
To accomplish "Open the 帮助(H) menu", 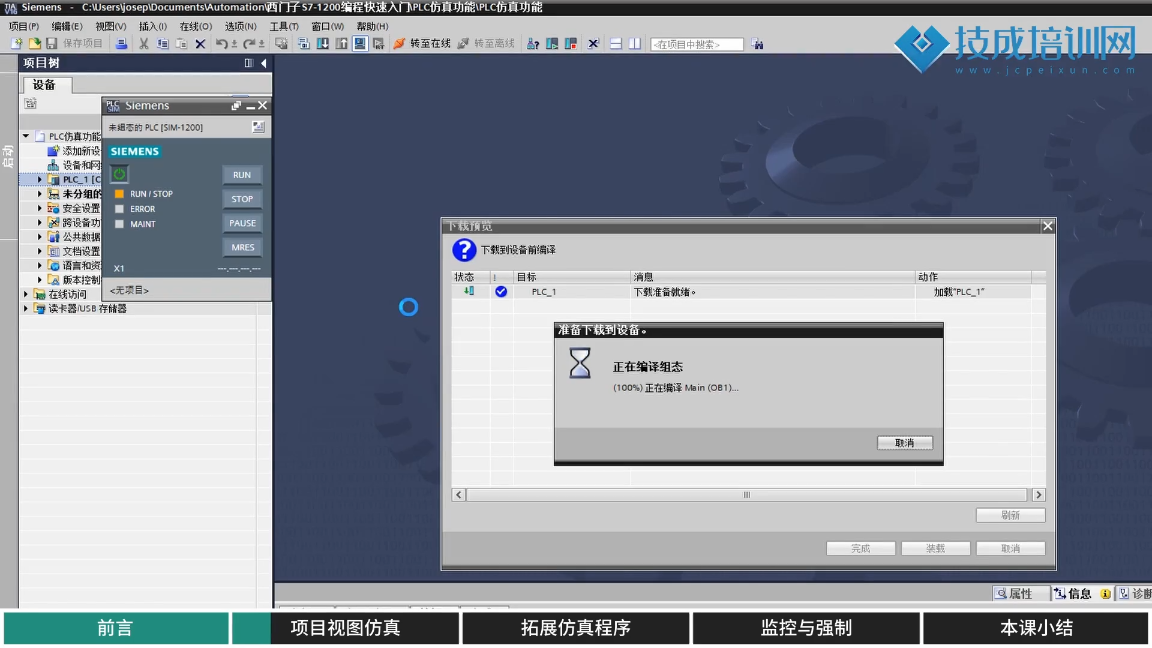I will (372, 26).
